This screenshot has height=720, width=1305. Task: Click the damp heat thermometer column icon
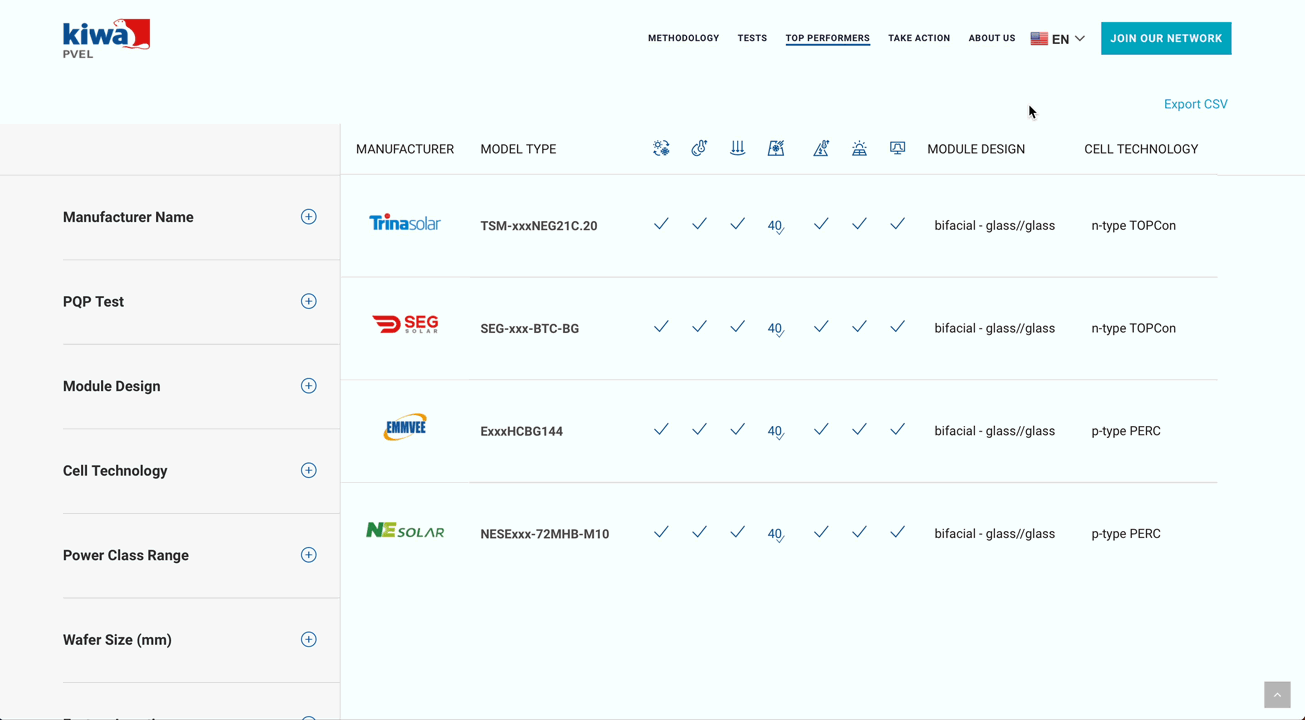[699, 148]
